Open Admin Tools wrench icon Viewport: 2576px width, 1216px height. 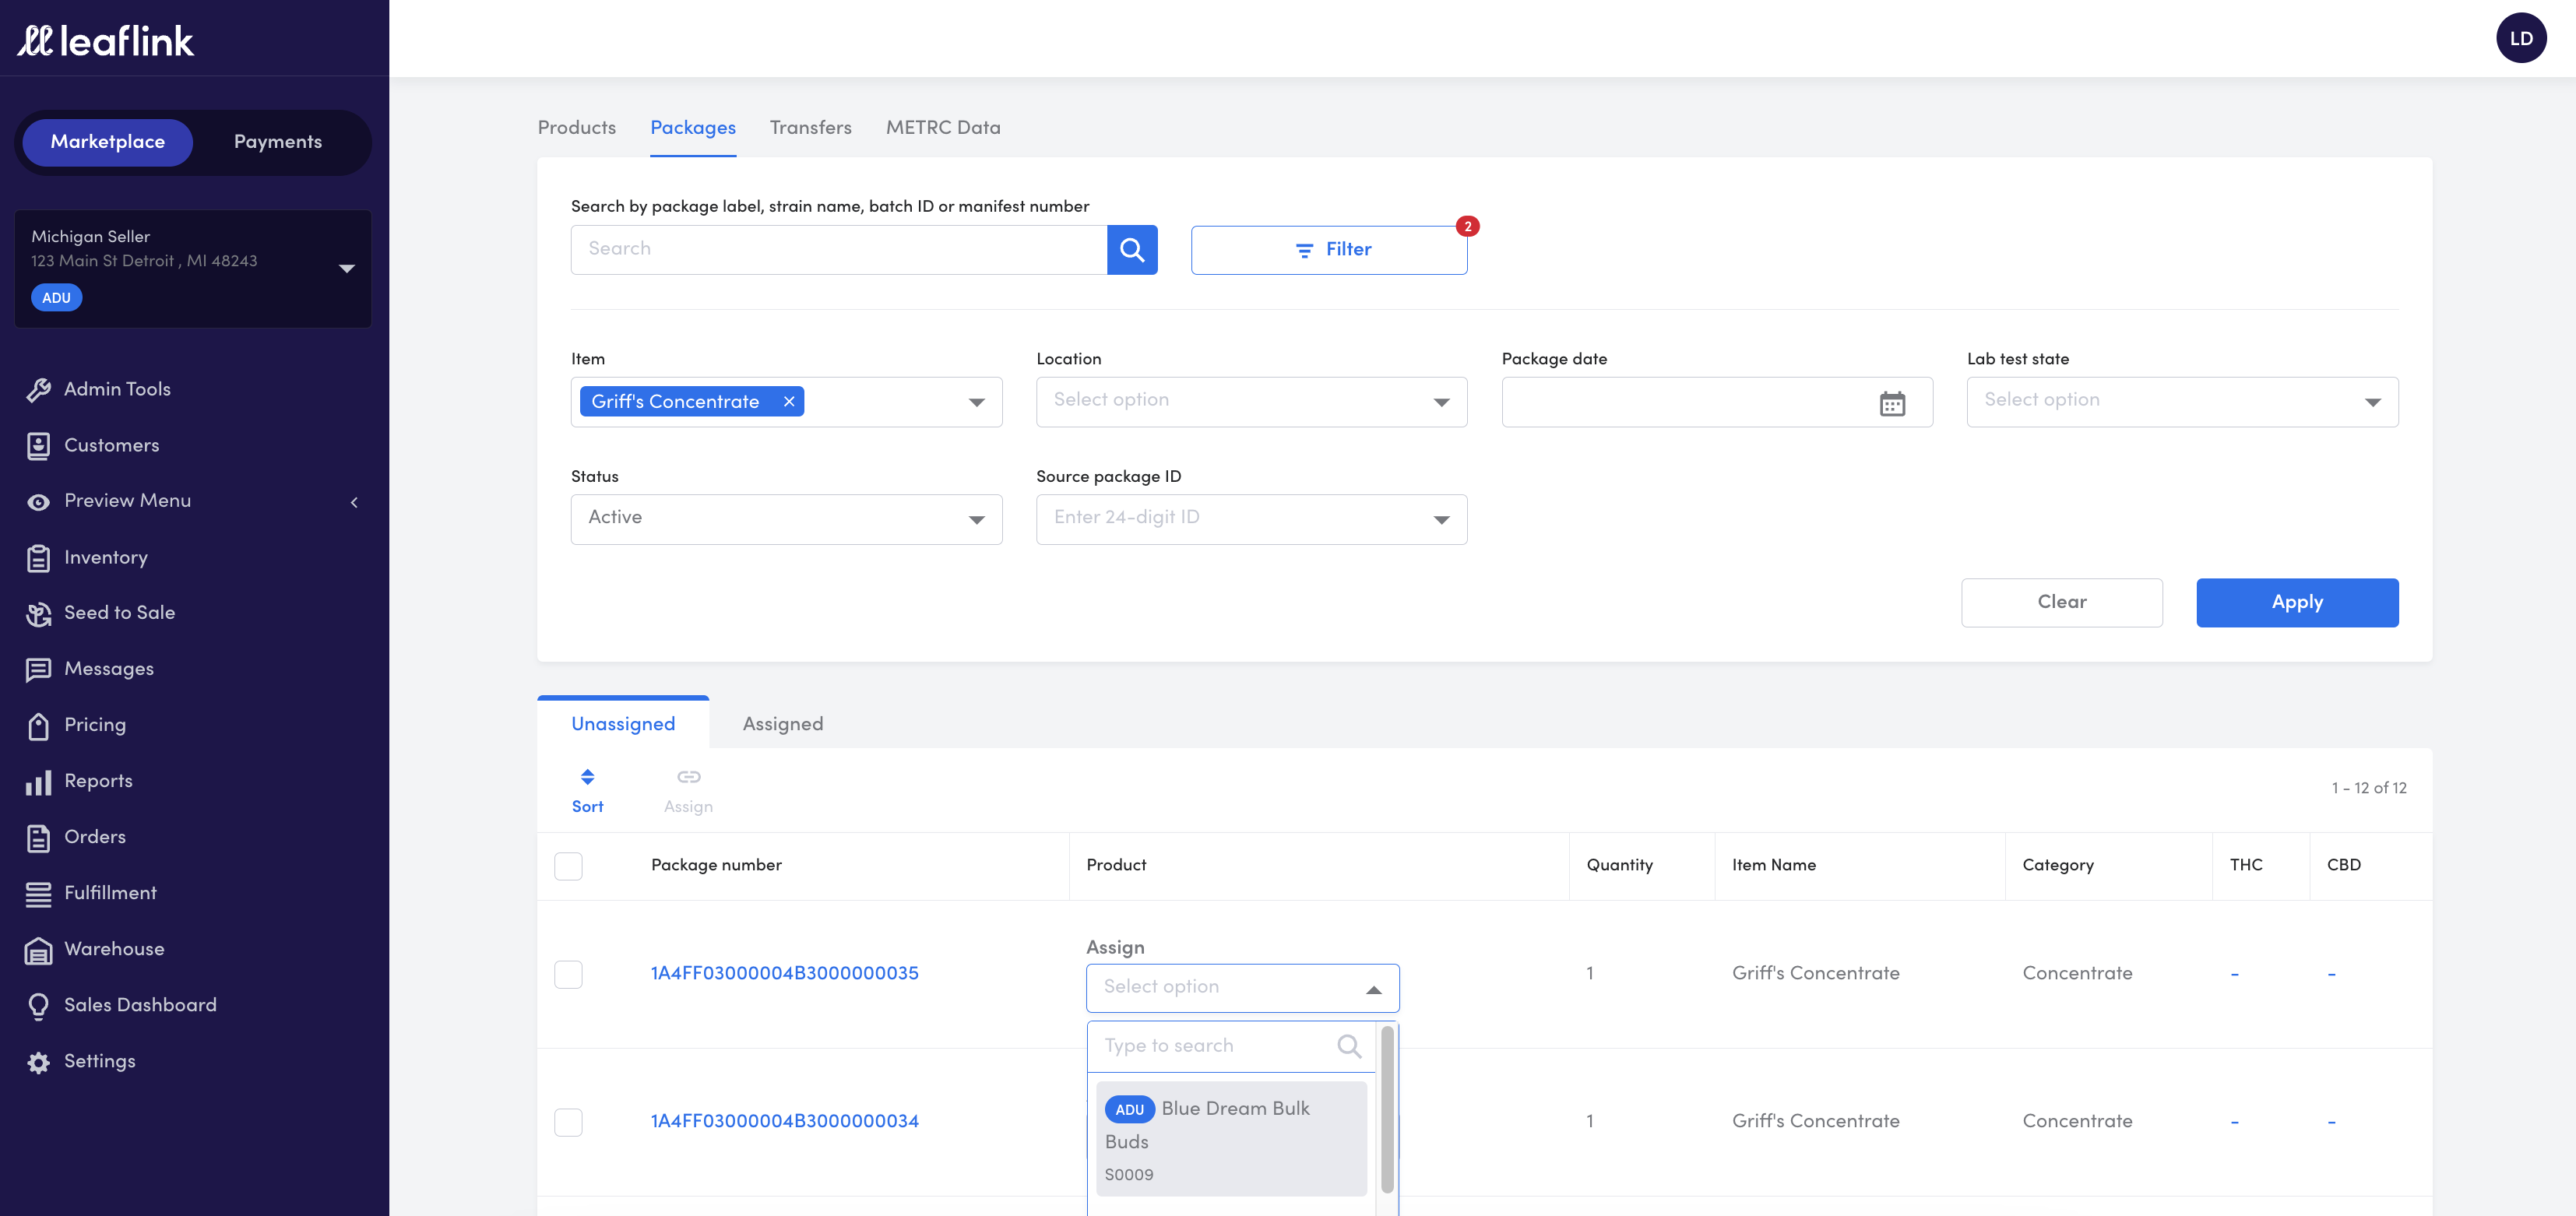click(38, 389)
